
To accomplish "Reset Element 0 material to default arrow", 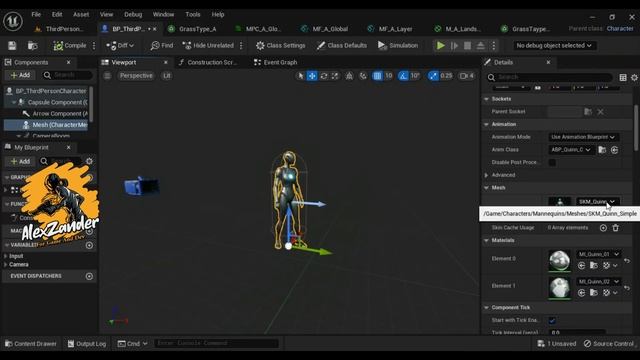I will pyautogui.click(x=627, y=260).
